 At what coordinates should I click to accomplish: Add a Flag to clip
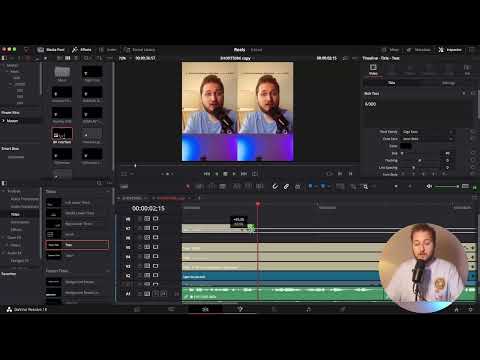click(310, 186)
